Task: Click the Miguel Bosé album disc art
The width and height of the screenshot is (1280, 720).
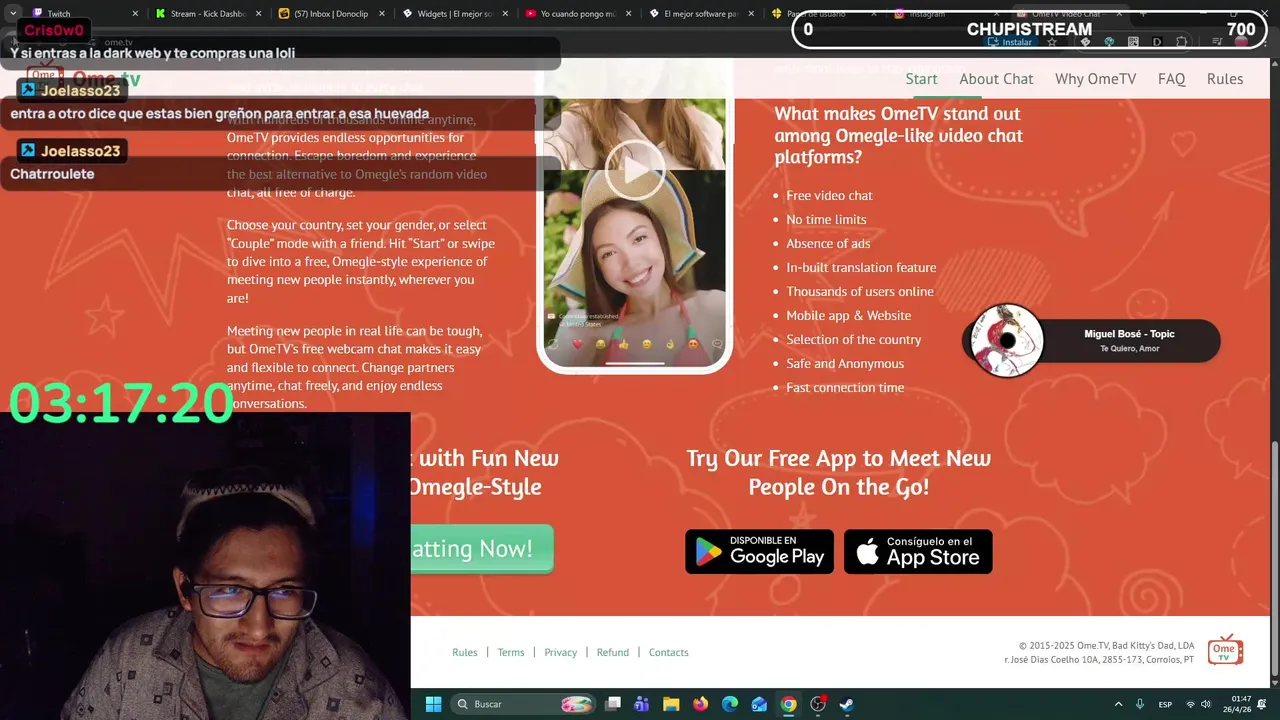Action: (x=1007, y=341)
